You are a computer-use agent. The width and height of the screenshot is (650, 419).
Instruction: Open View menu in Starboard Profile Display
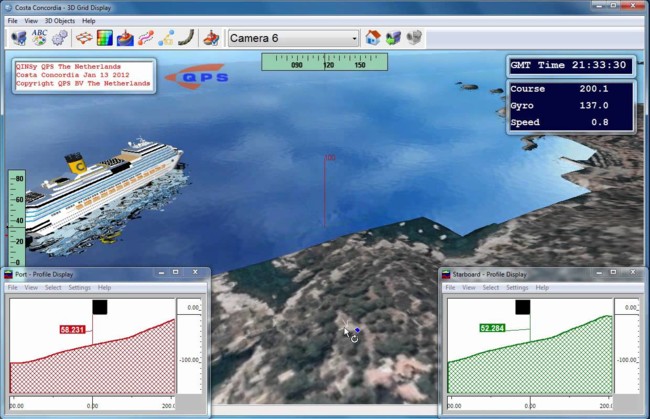469,287
